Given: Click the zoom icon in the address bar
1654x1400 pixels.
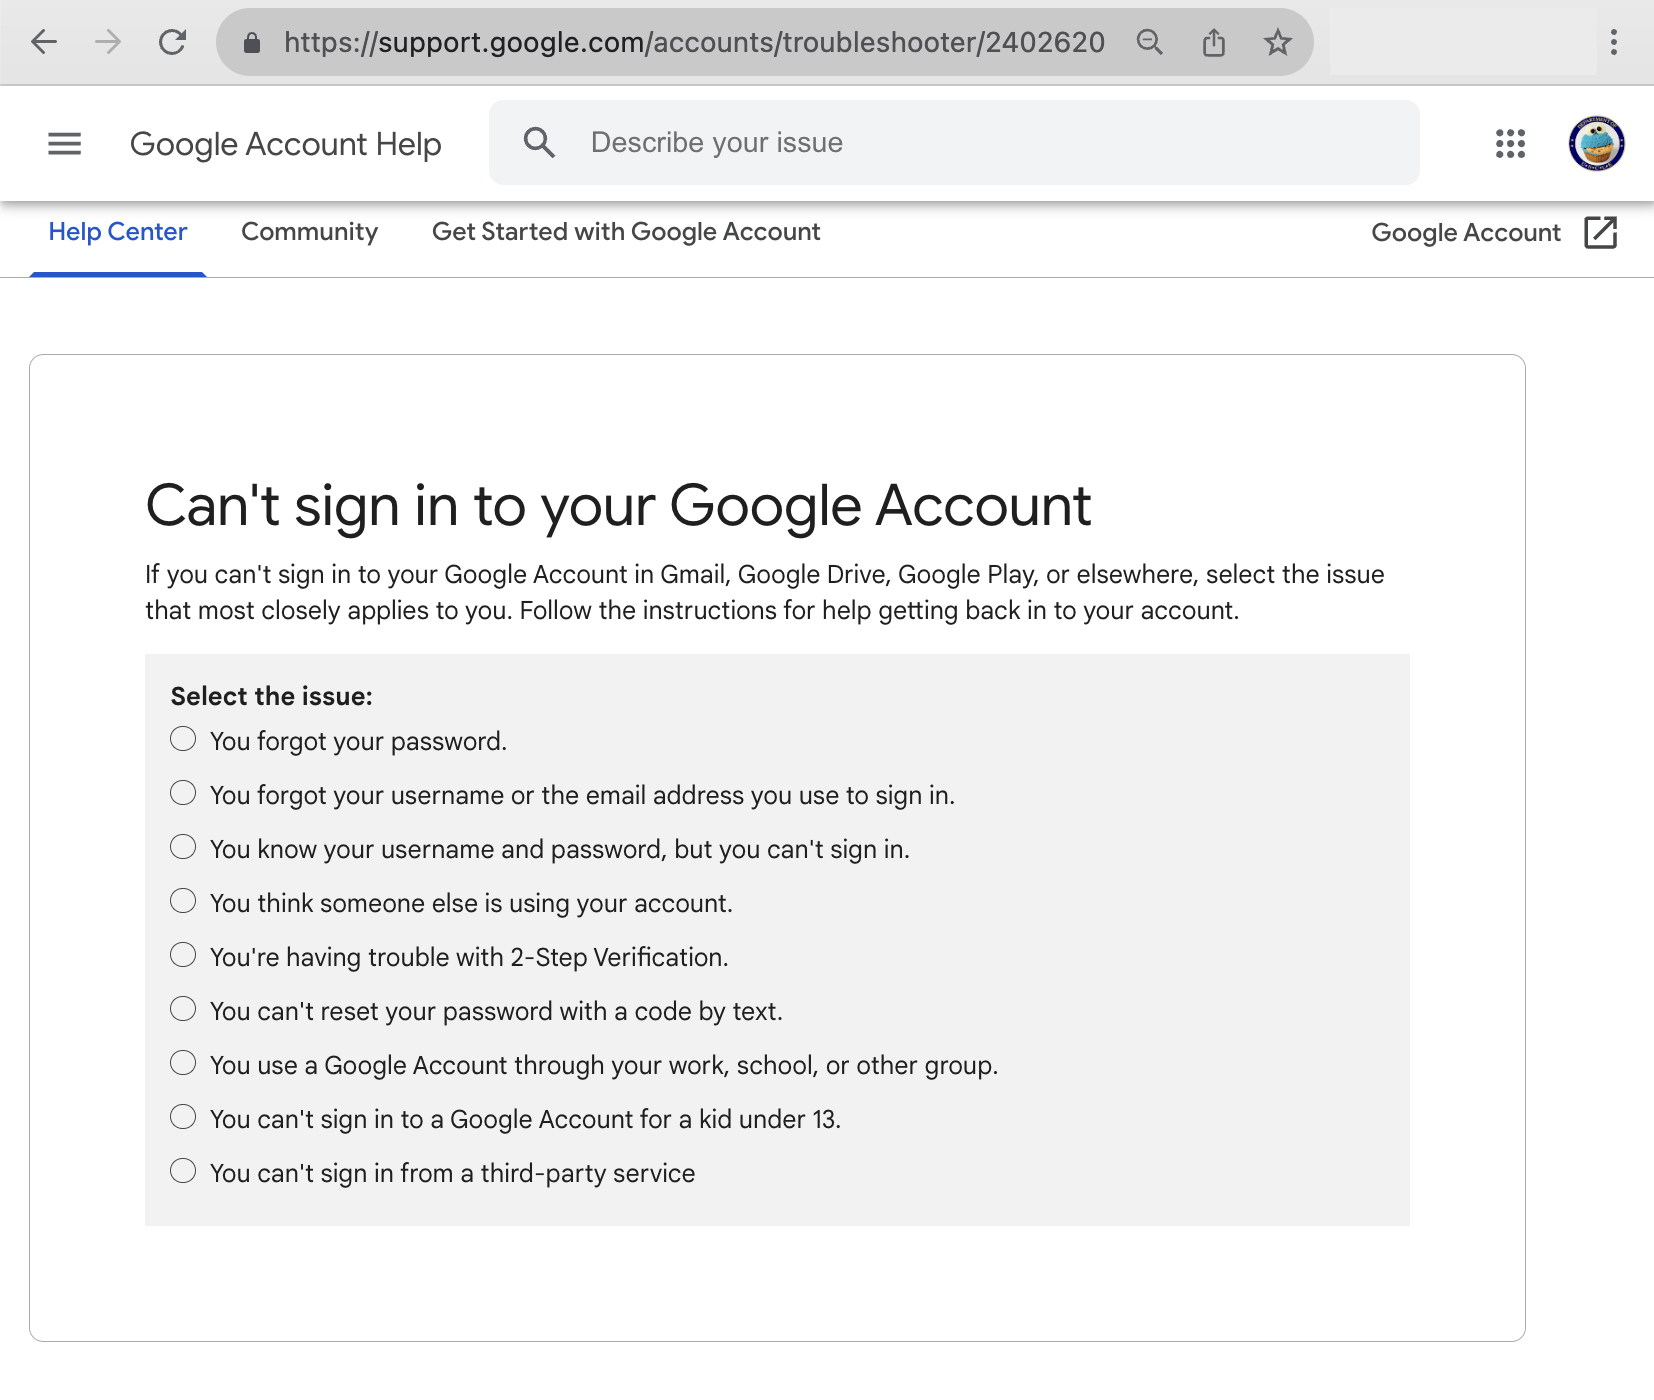Looking at the screenshot, I should click(x=1149, y=42).
